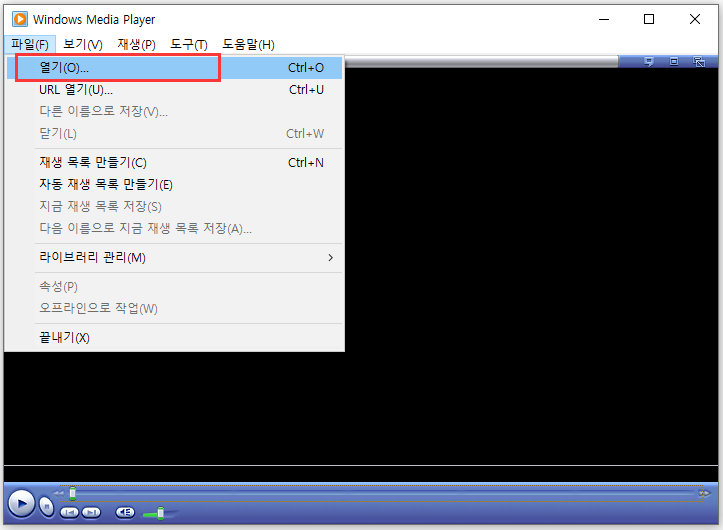Screen dimensions: 723x530
Task: Click the switch-to-full-mode icon with the arrow
Action: click(x=699, y=61)
